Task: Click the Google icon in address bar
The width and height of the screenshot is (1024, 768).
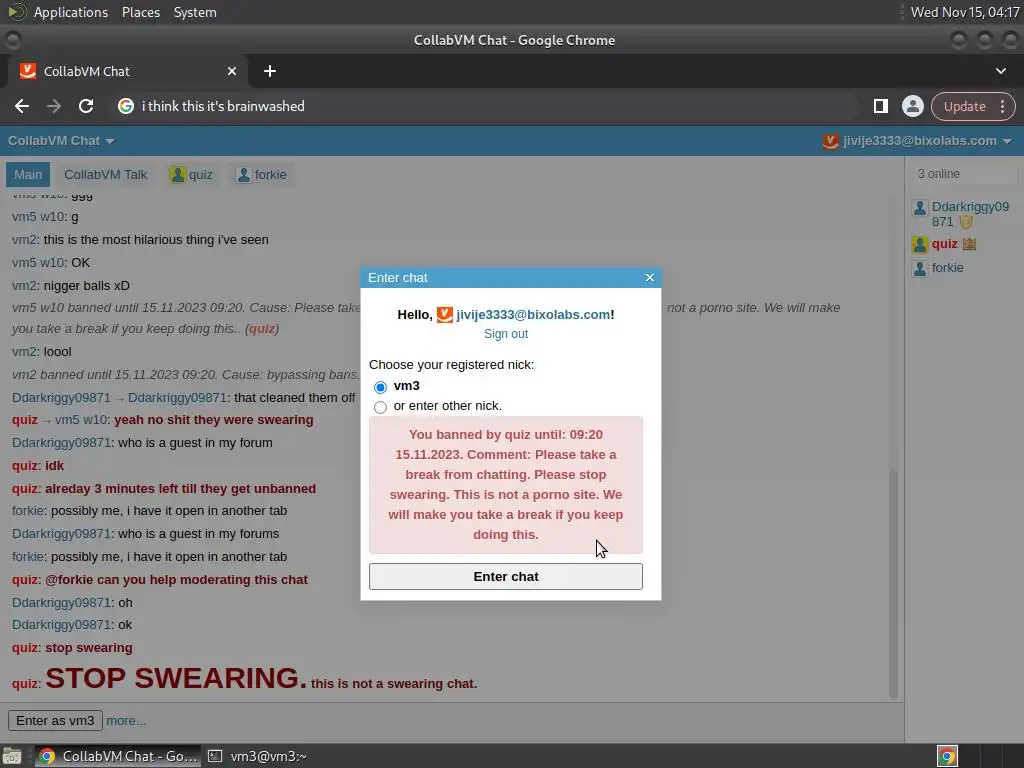Action: coord(125,106)
